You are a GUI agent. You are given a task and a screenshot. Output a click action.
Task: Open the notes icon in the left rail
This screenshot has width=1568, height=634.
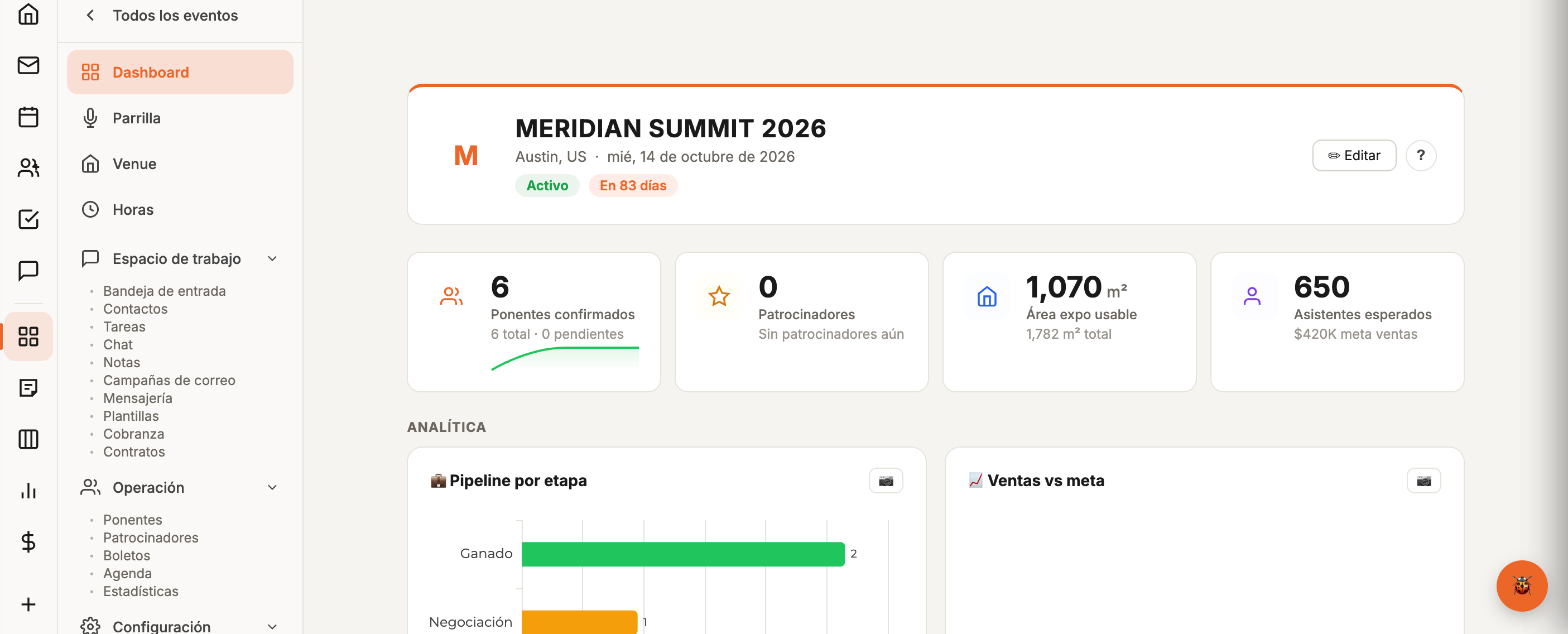(28, 388)
